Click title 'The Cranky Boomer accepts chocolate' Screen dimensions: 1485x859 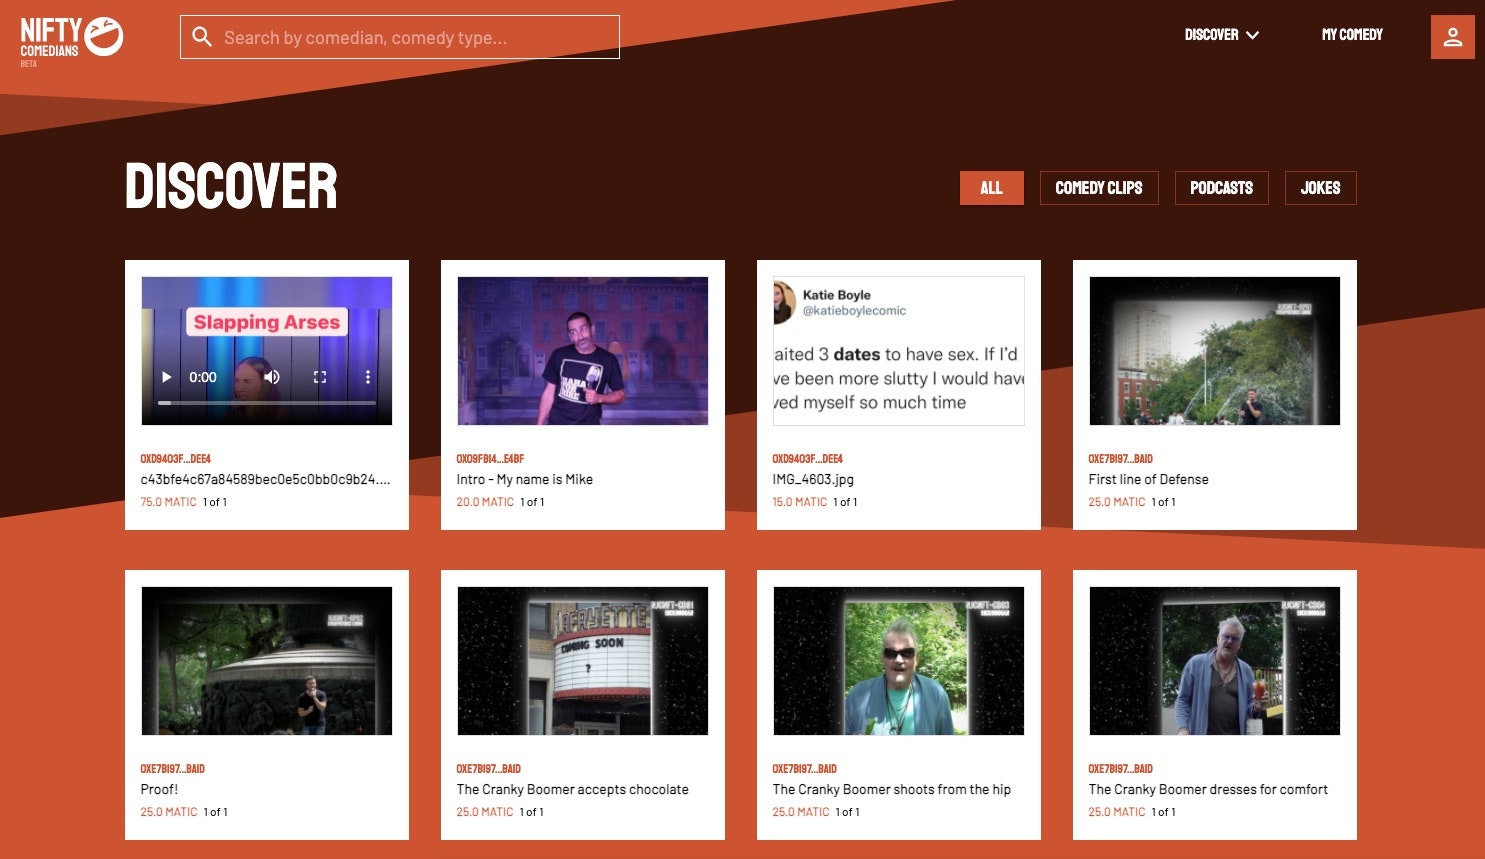pos(573,790)
